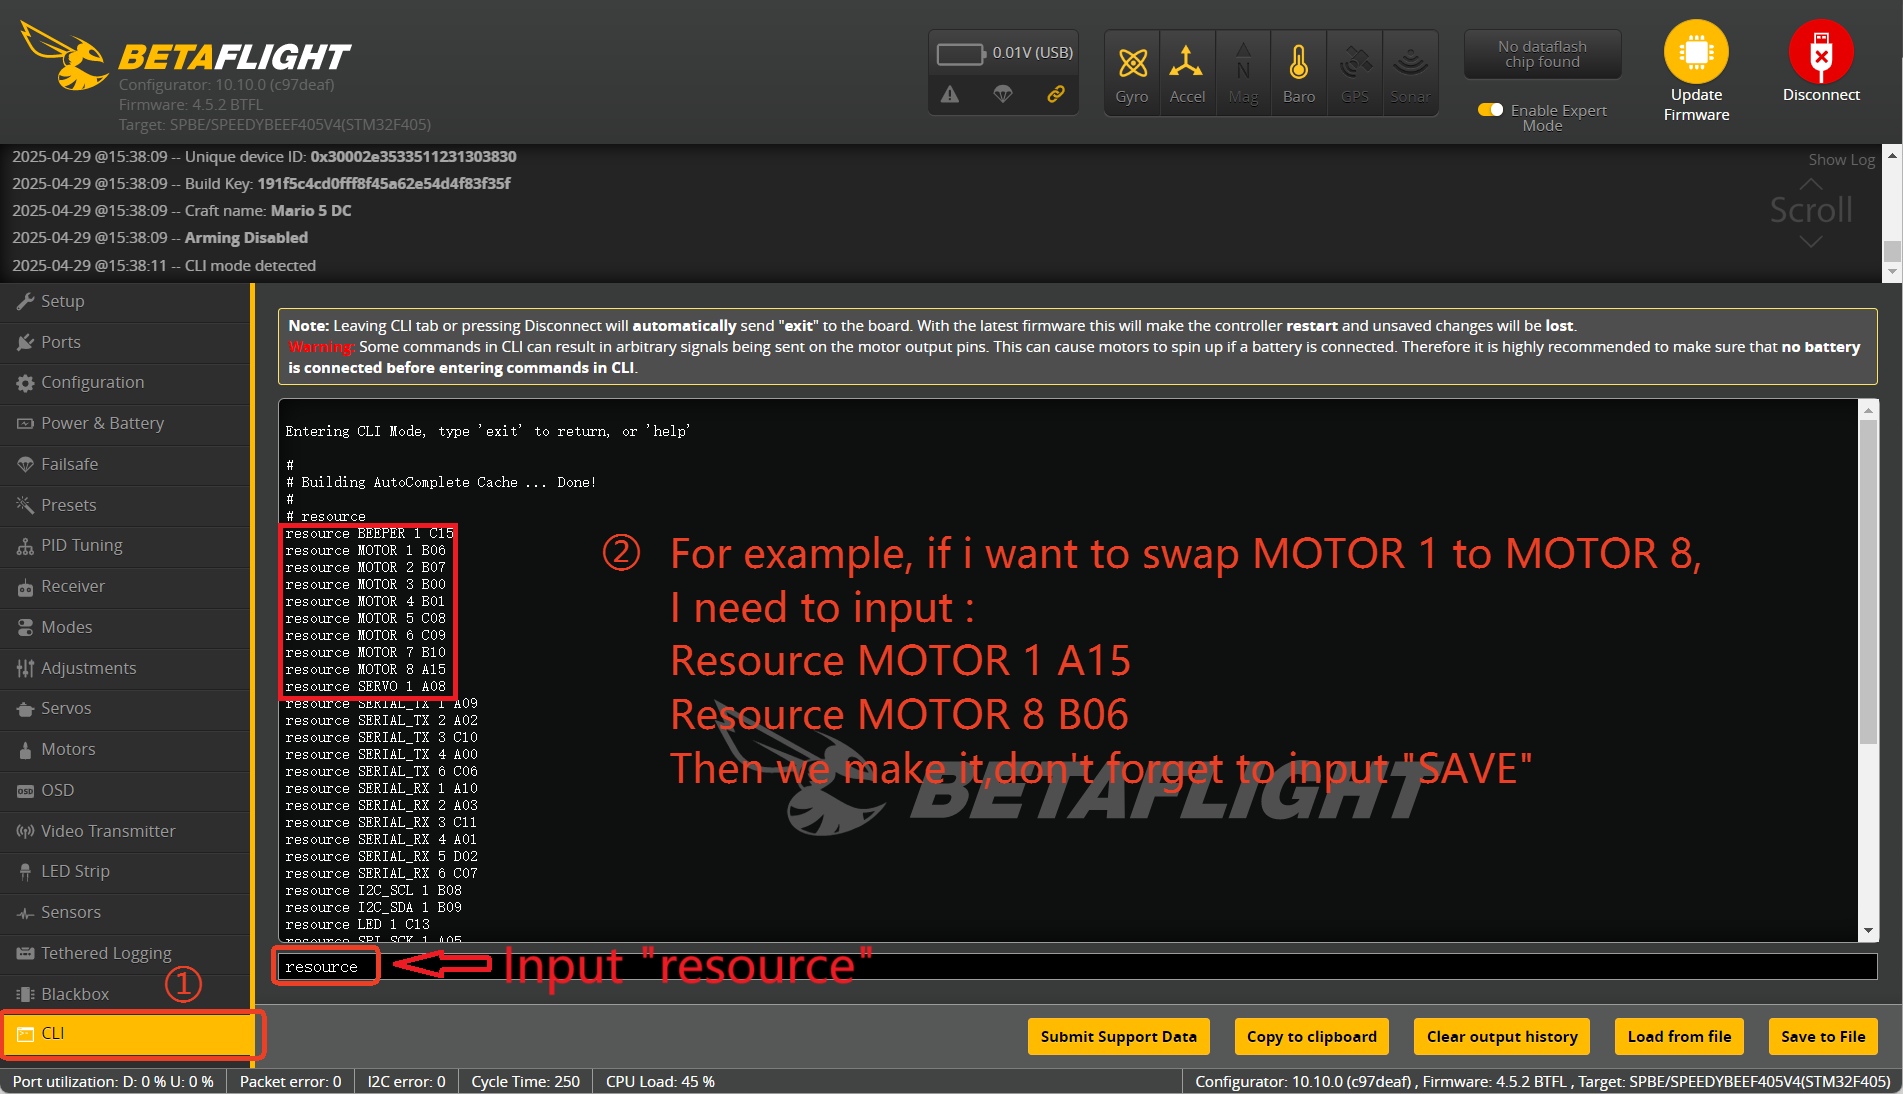Click CLI output scrollbar up arrow
Image resolution: width=1903 pixels, height=1094 pixels.
1868,409
